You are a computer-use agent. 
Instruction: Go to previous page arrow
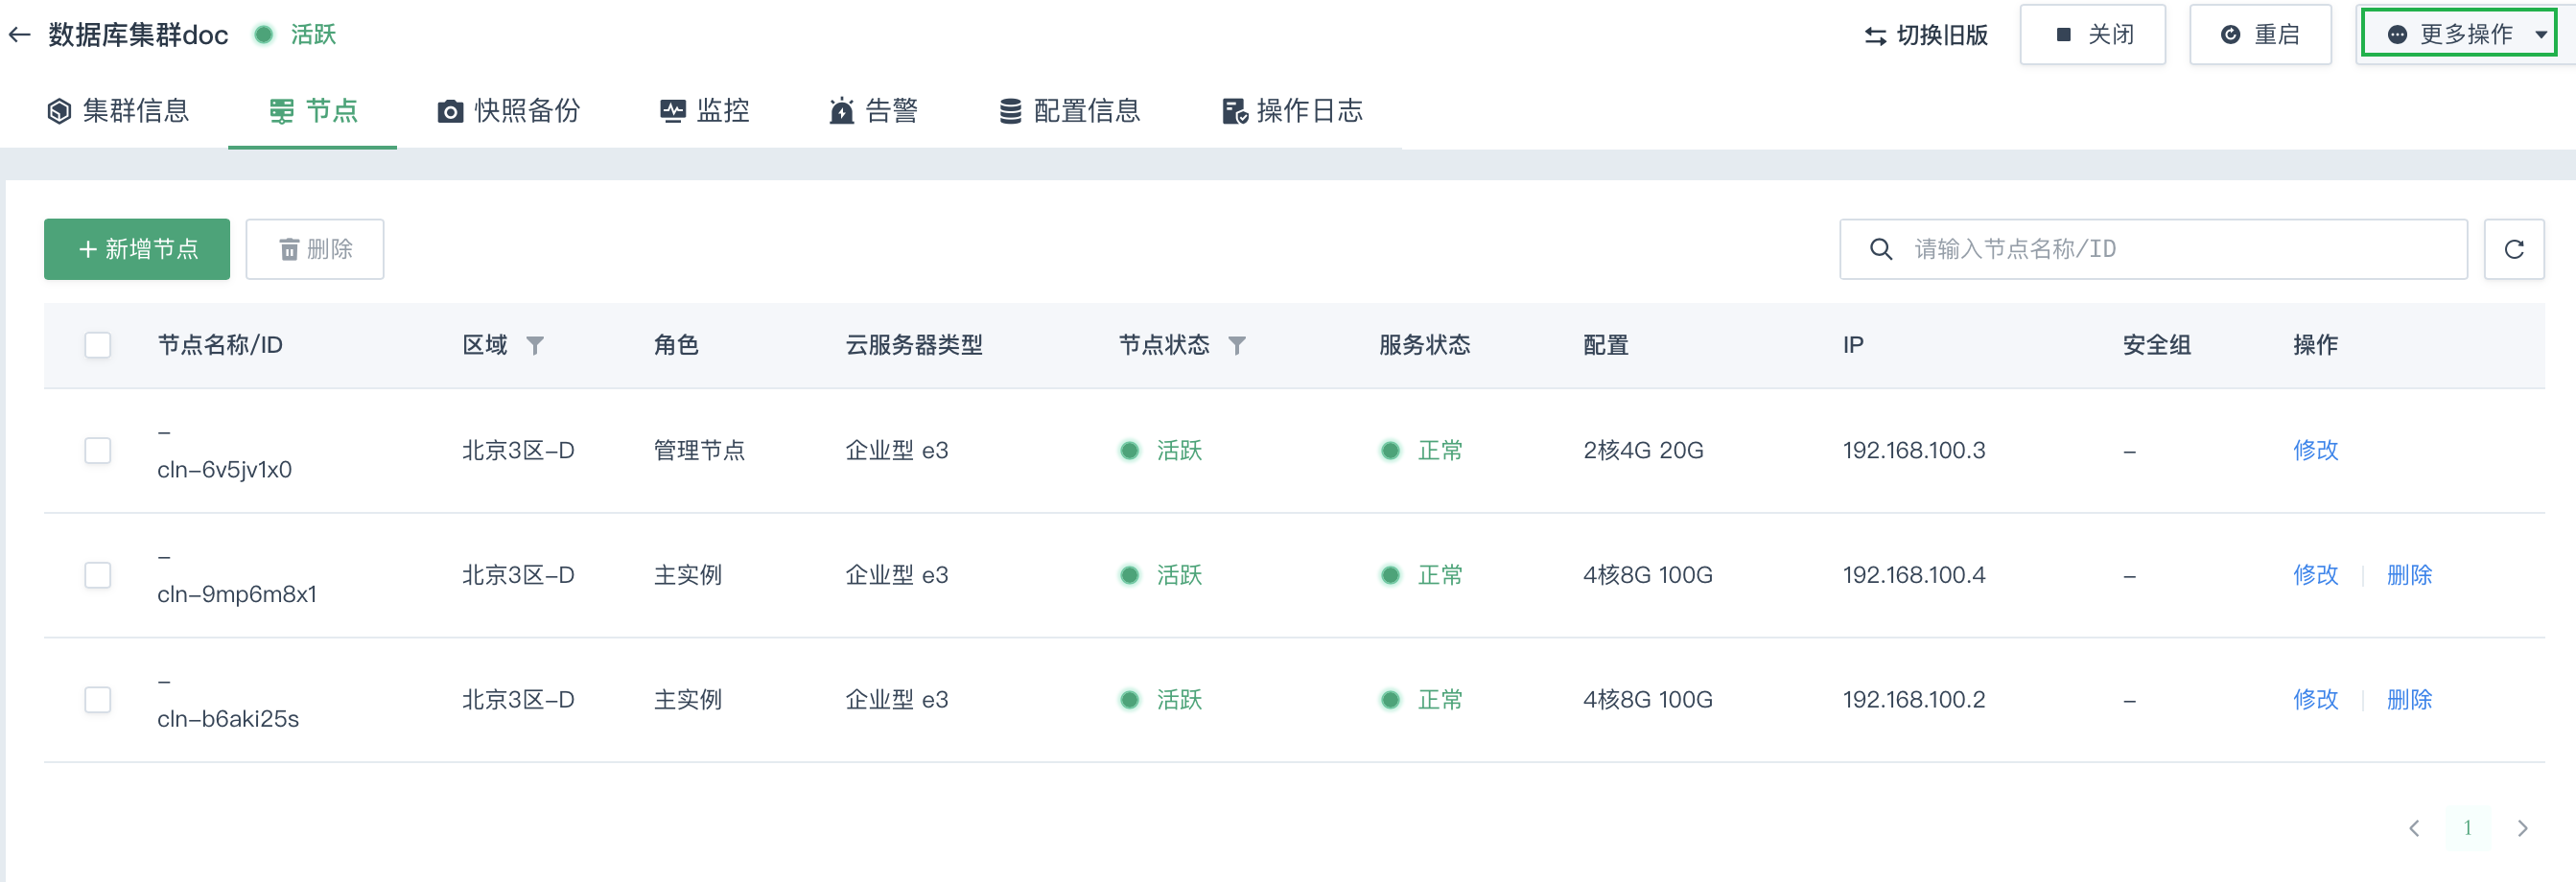(2415, 828)
